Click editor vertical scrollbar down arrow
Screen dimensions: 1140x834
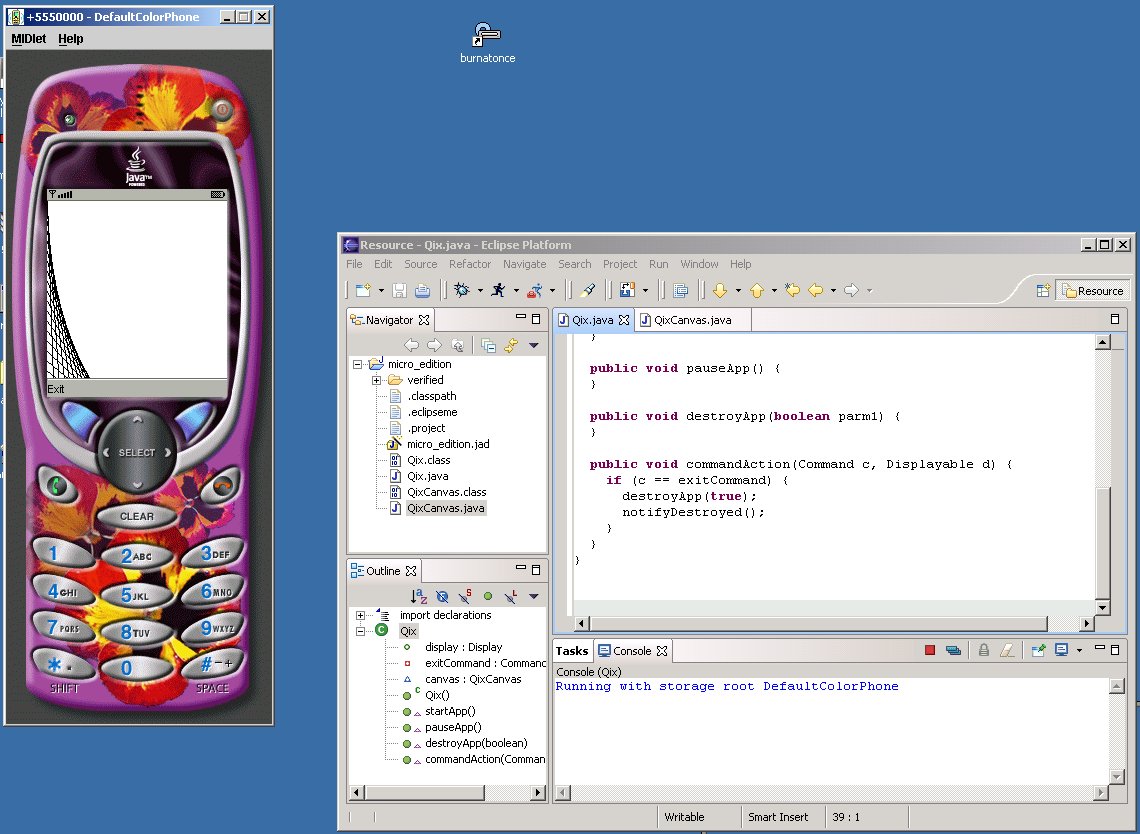coord(1103,608)
